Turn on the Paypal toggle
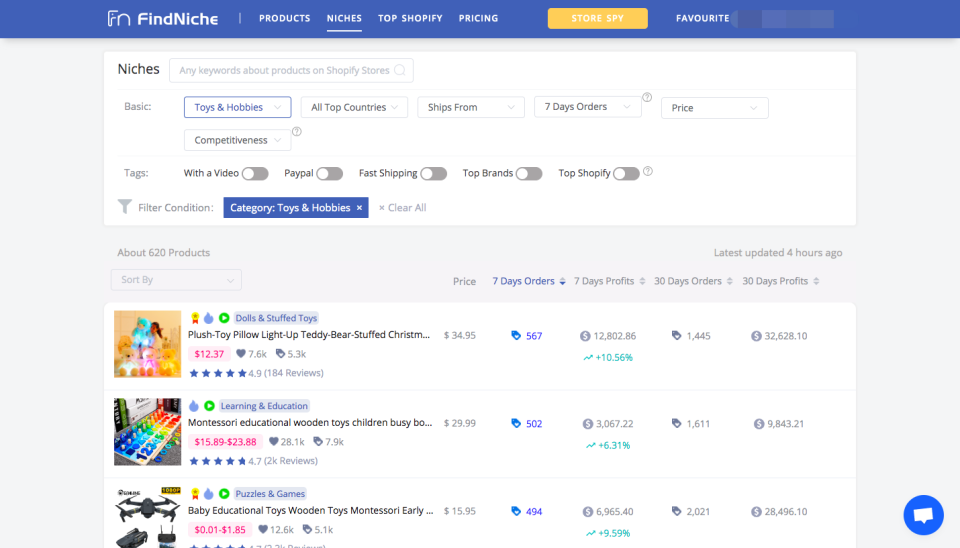This screenshot has width=960, height=548. click(330, 174)
